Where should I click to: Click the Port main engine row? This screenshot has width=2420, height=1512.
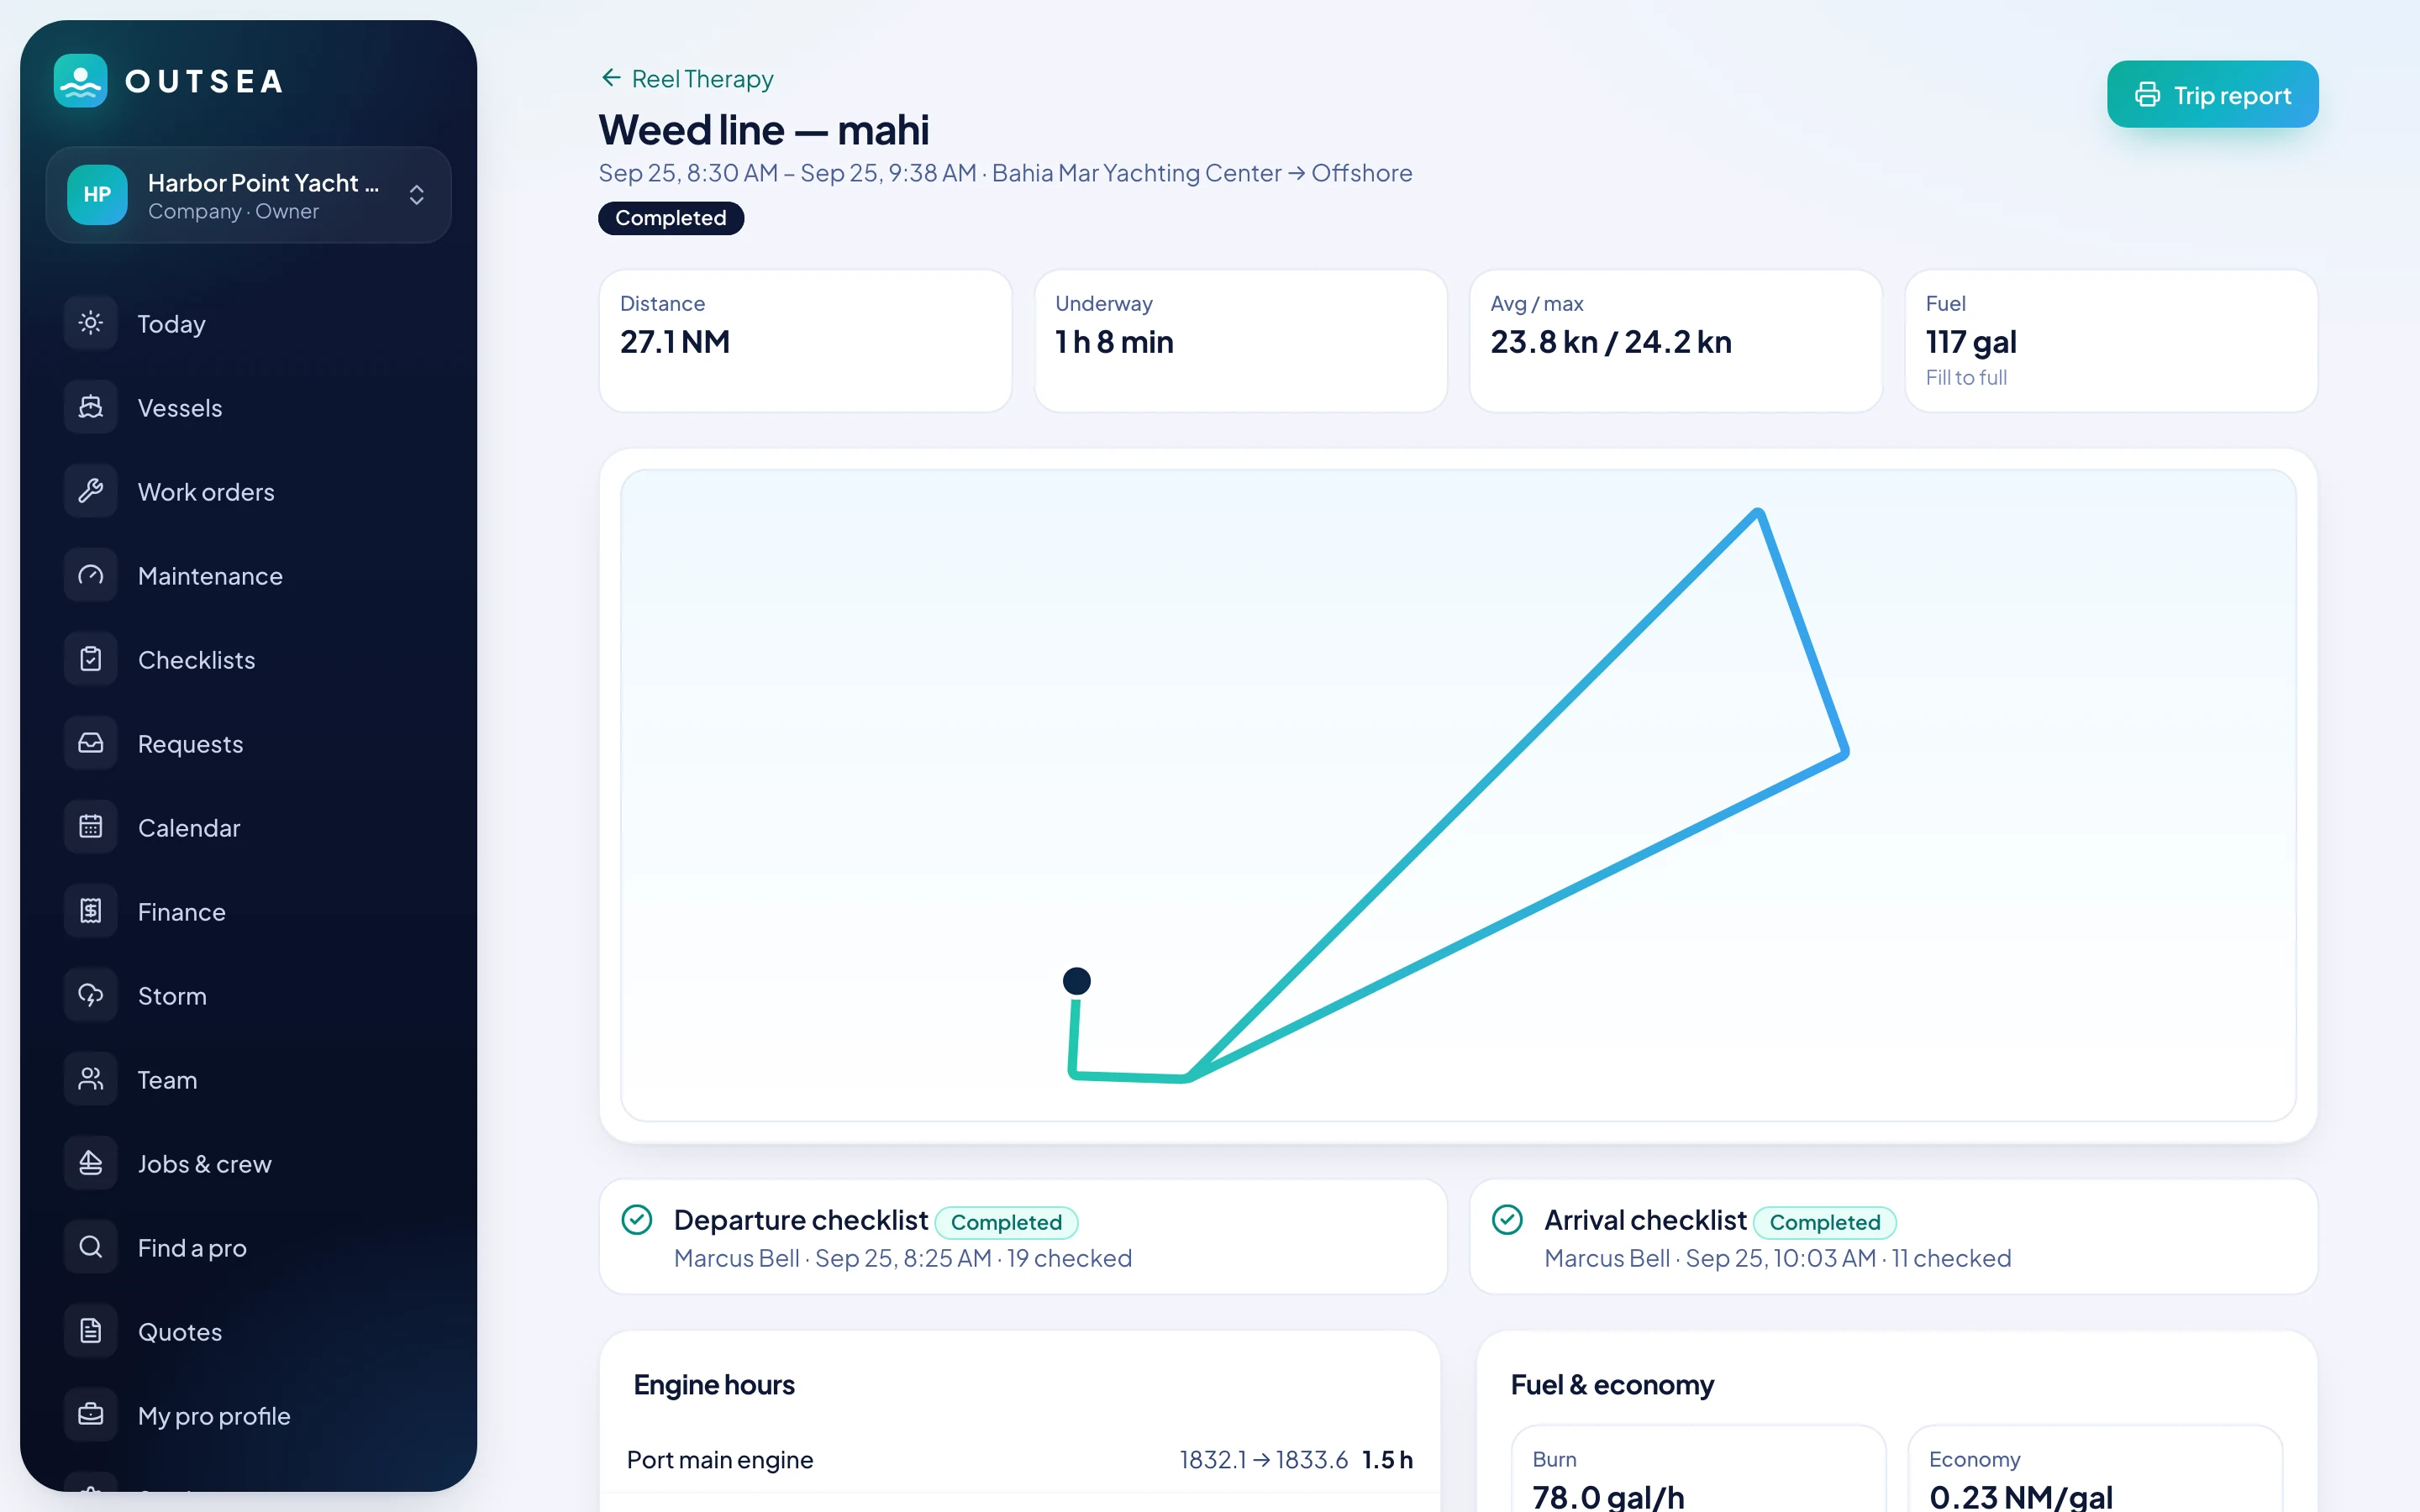(x=1020, y=1460)
